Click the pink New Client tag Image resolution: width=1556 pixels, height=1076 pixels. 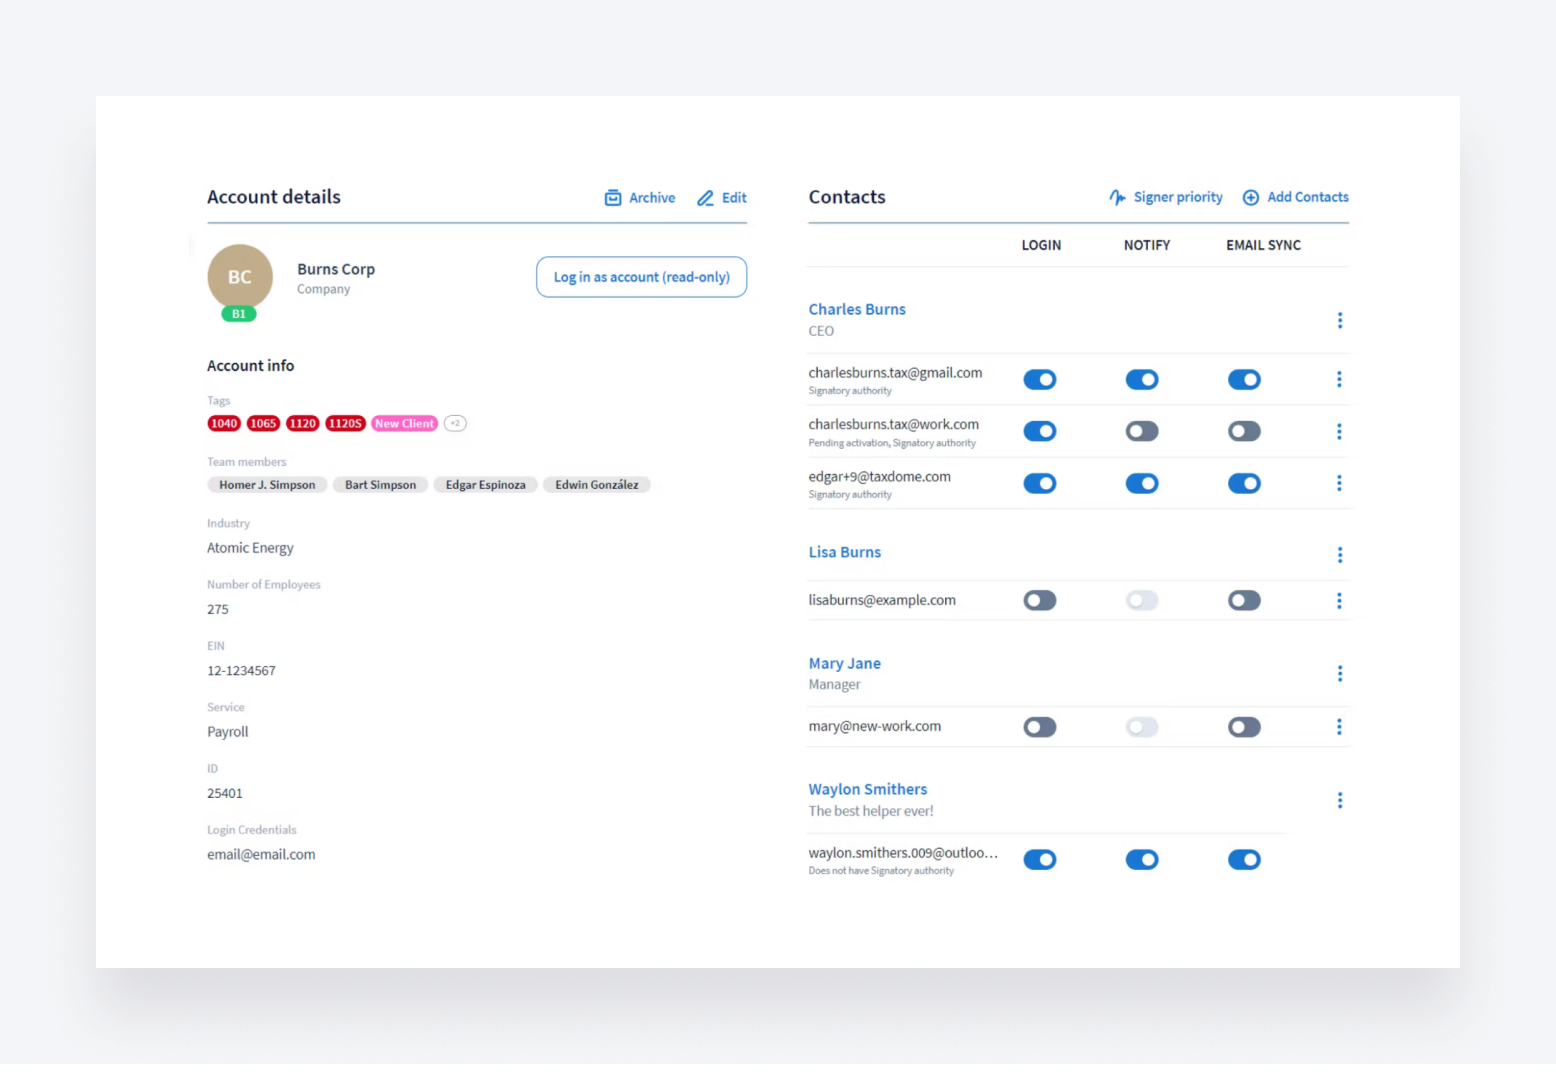pos(404,423)
